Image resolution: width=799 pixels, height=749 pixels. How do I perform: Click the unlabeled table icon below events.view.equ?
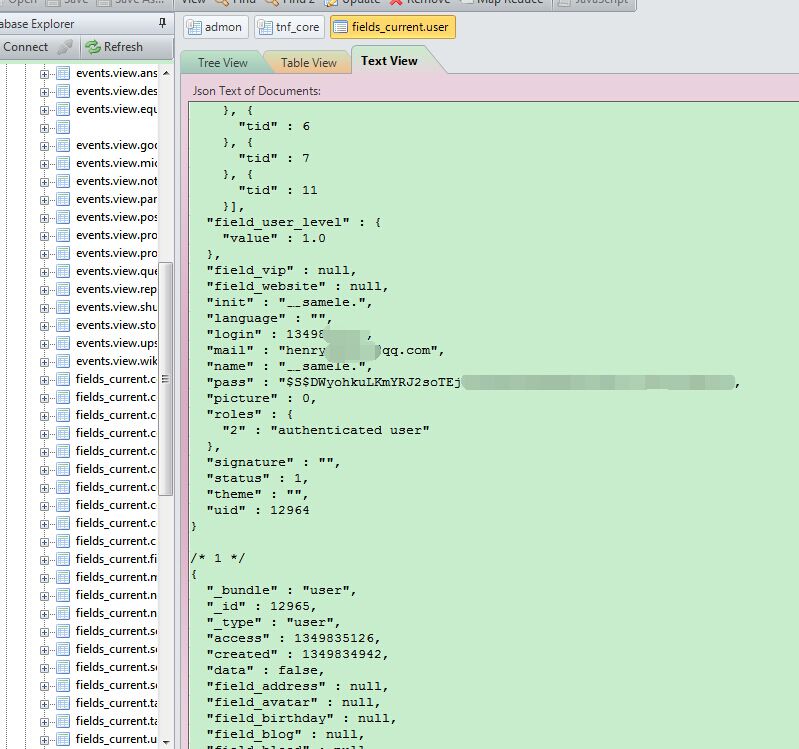(x=63, y=127)
